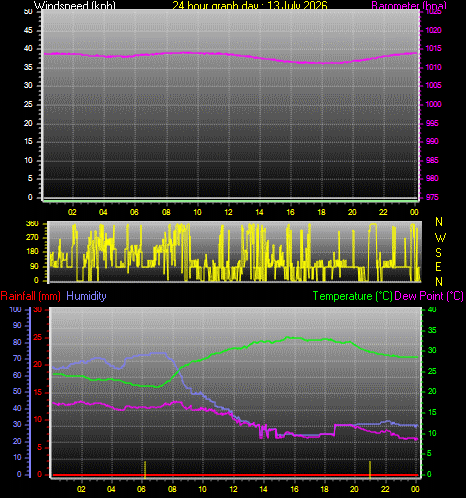This screenshot has height=498, width=466.
Task: Click the 35 value on green temperature axis
Action: pos(432,330)
